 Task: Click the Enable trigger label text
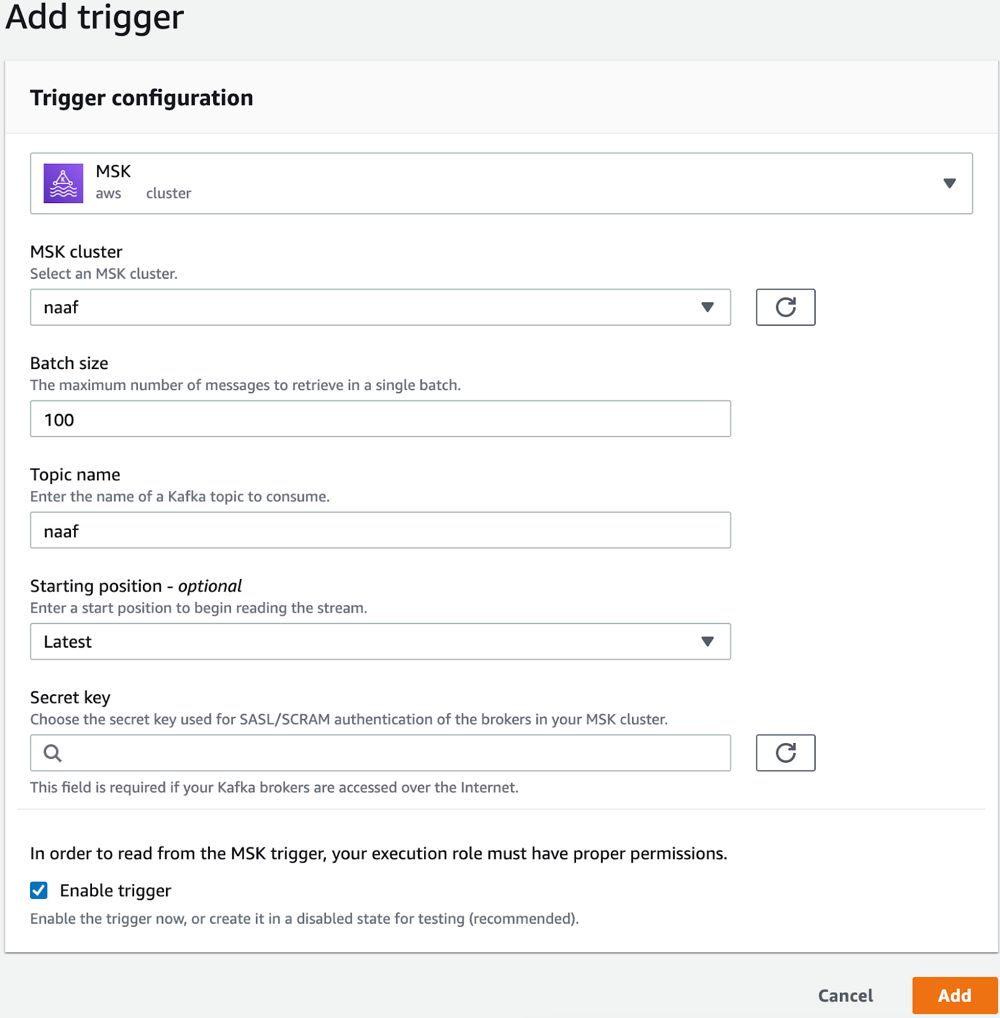point(115,890)
